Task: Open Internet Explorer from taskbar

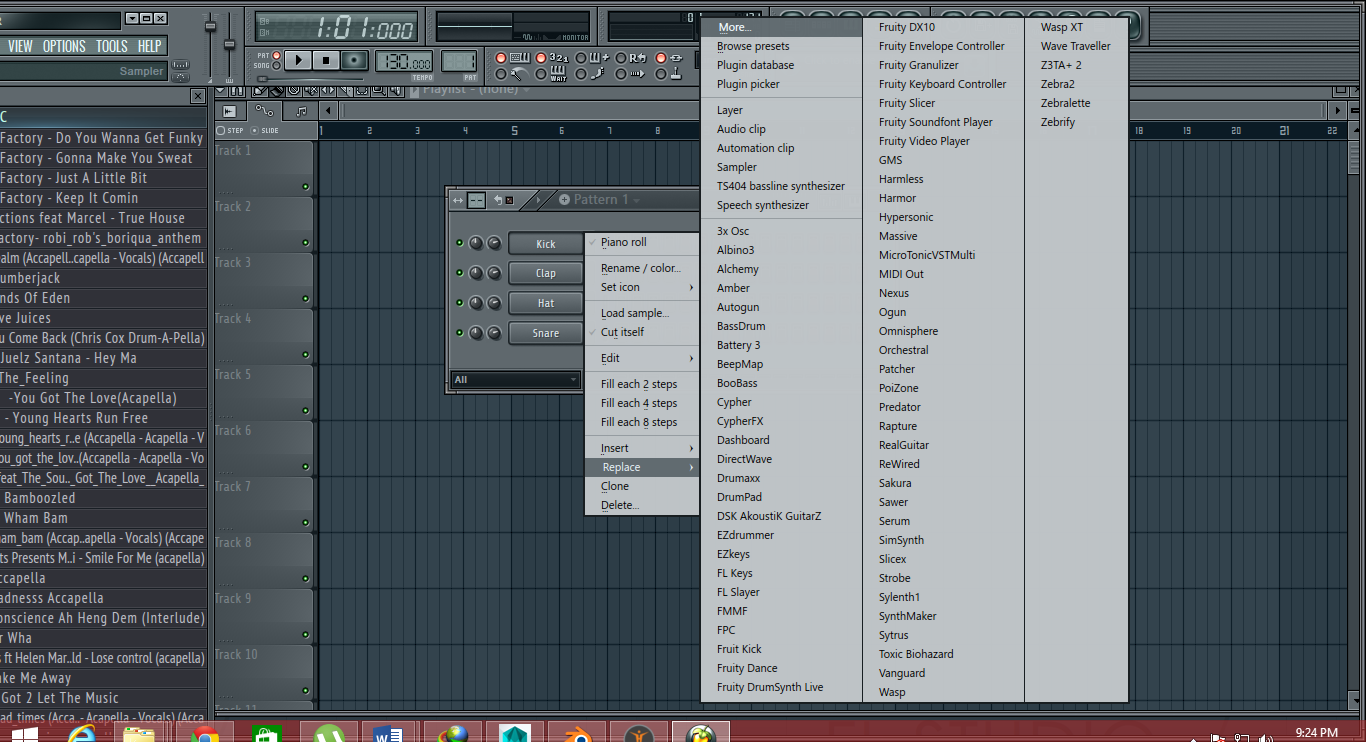Action: click(x=81, y=735)
